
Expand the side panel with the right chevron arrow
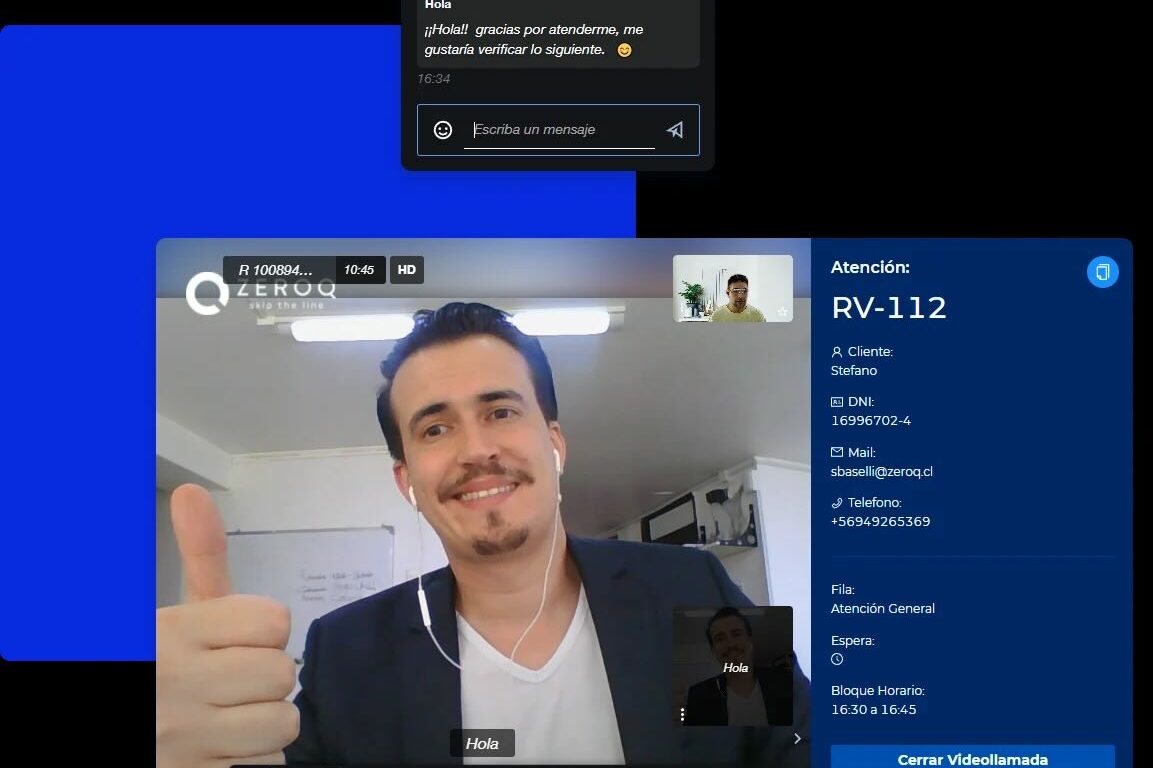pyautogui.click(x=797, y=738)
